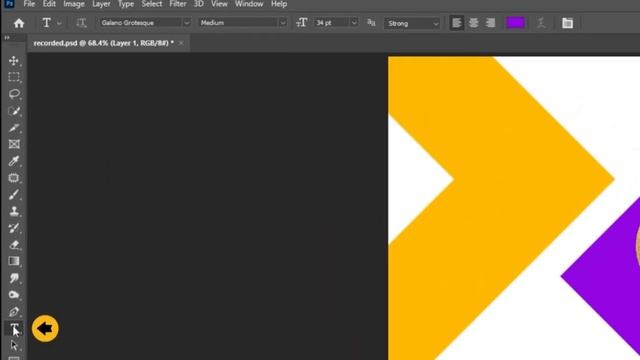Viewport: 640px width, 360px height.
Task: Select the Magic Wand tool
Action: 14,111
